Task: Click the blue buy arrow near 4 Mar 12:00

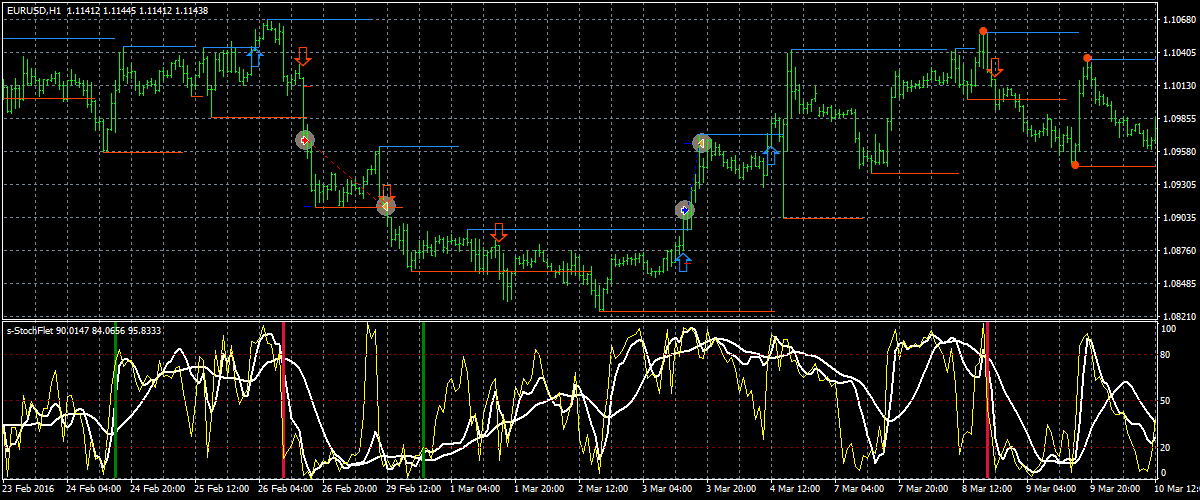Action: pos(770,156)
